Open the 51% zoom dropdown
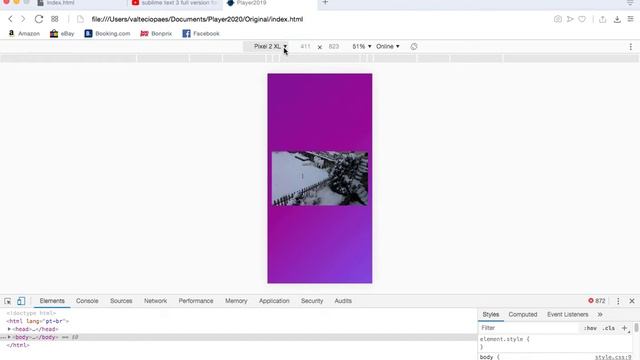Screen dimensions: 640x360 pyautogui.click(x=362, y=47)
